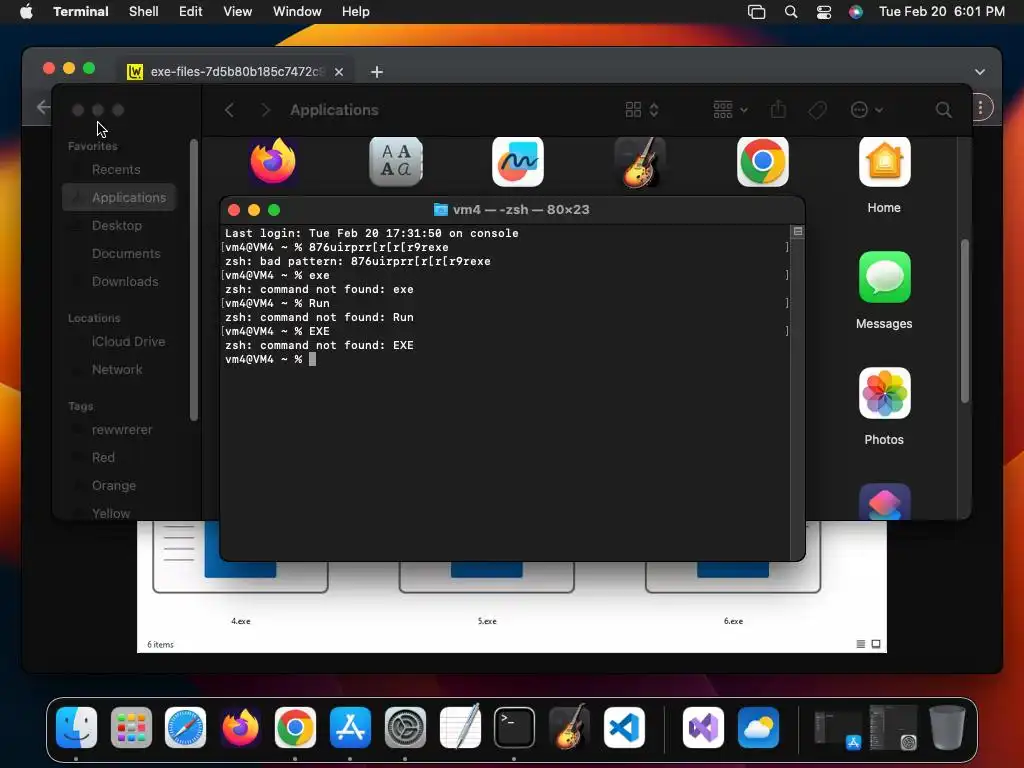Go back in Finder Applications window
This screenshot has width=1024, height=768.
[229, 110]
